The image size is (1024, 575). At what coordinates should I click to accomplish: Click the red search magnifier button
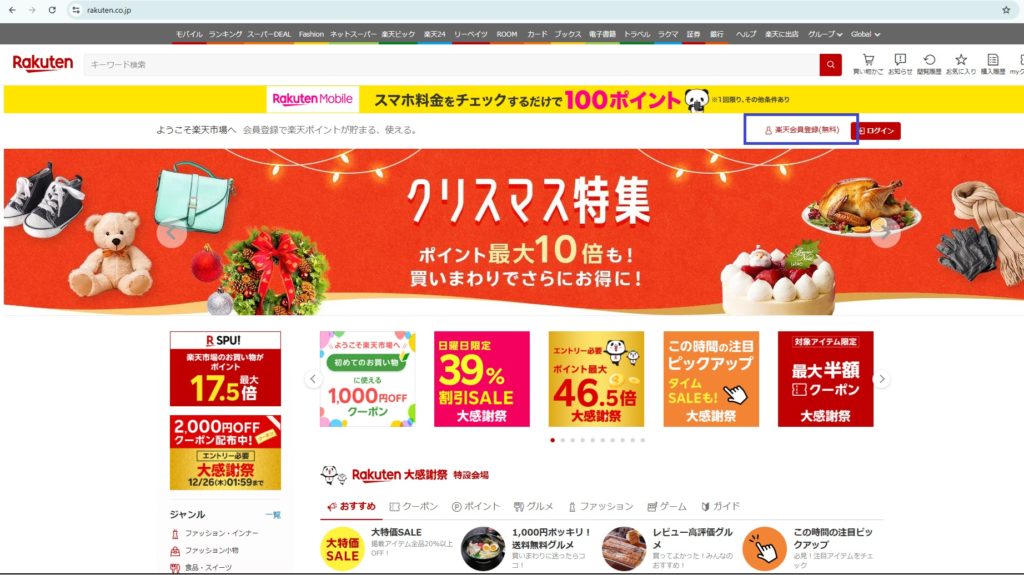click(x=830, y=65)
